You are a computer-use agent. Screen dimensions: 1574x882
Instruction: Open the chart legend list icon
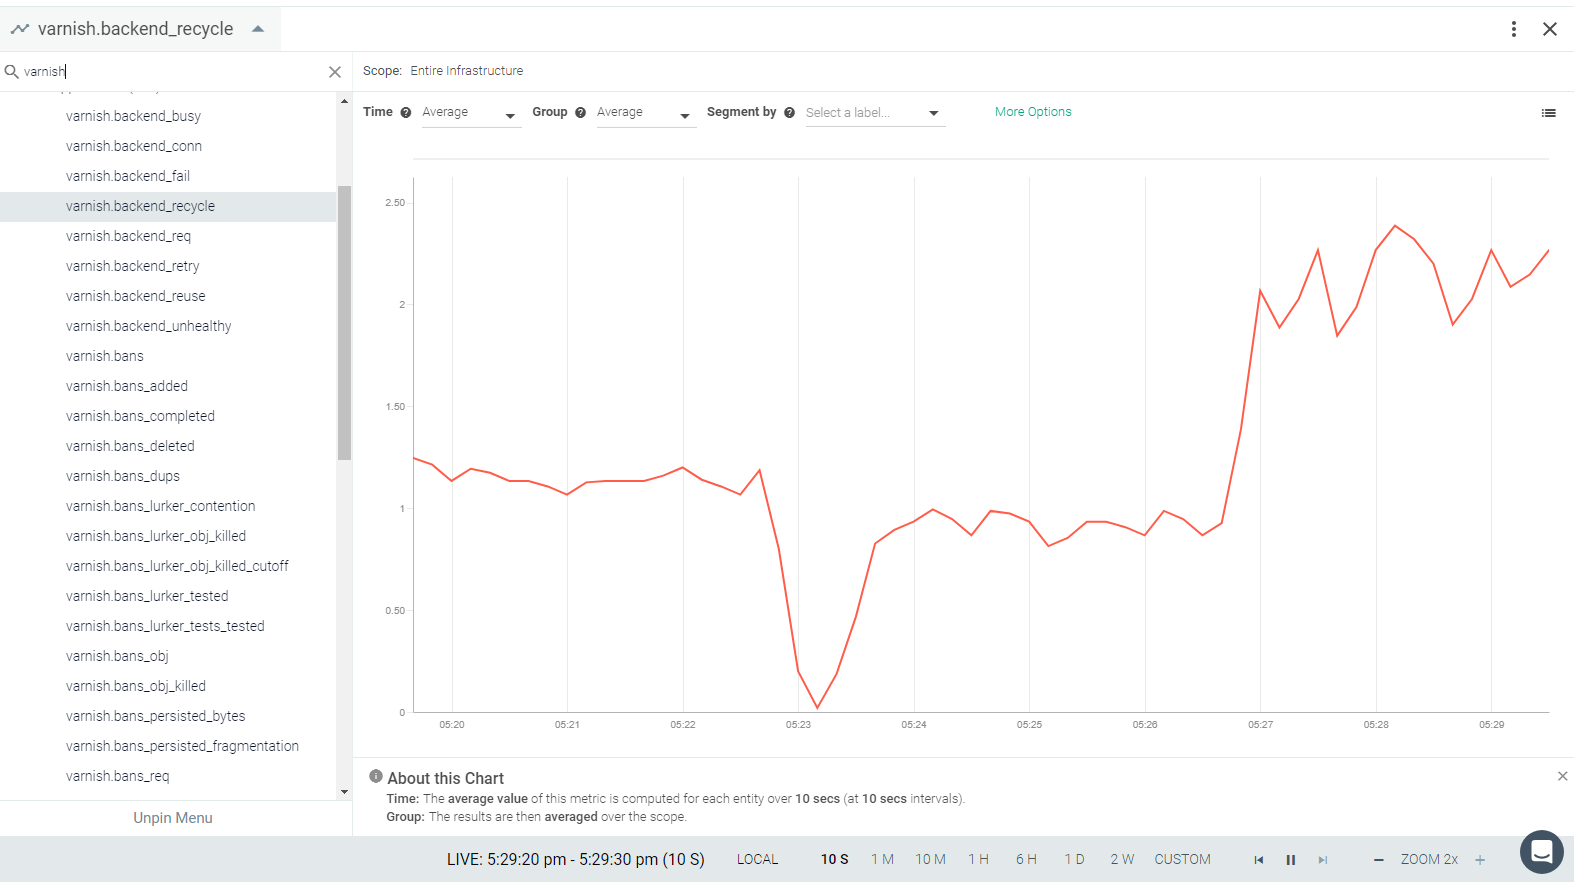1549,113
